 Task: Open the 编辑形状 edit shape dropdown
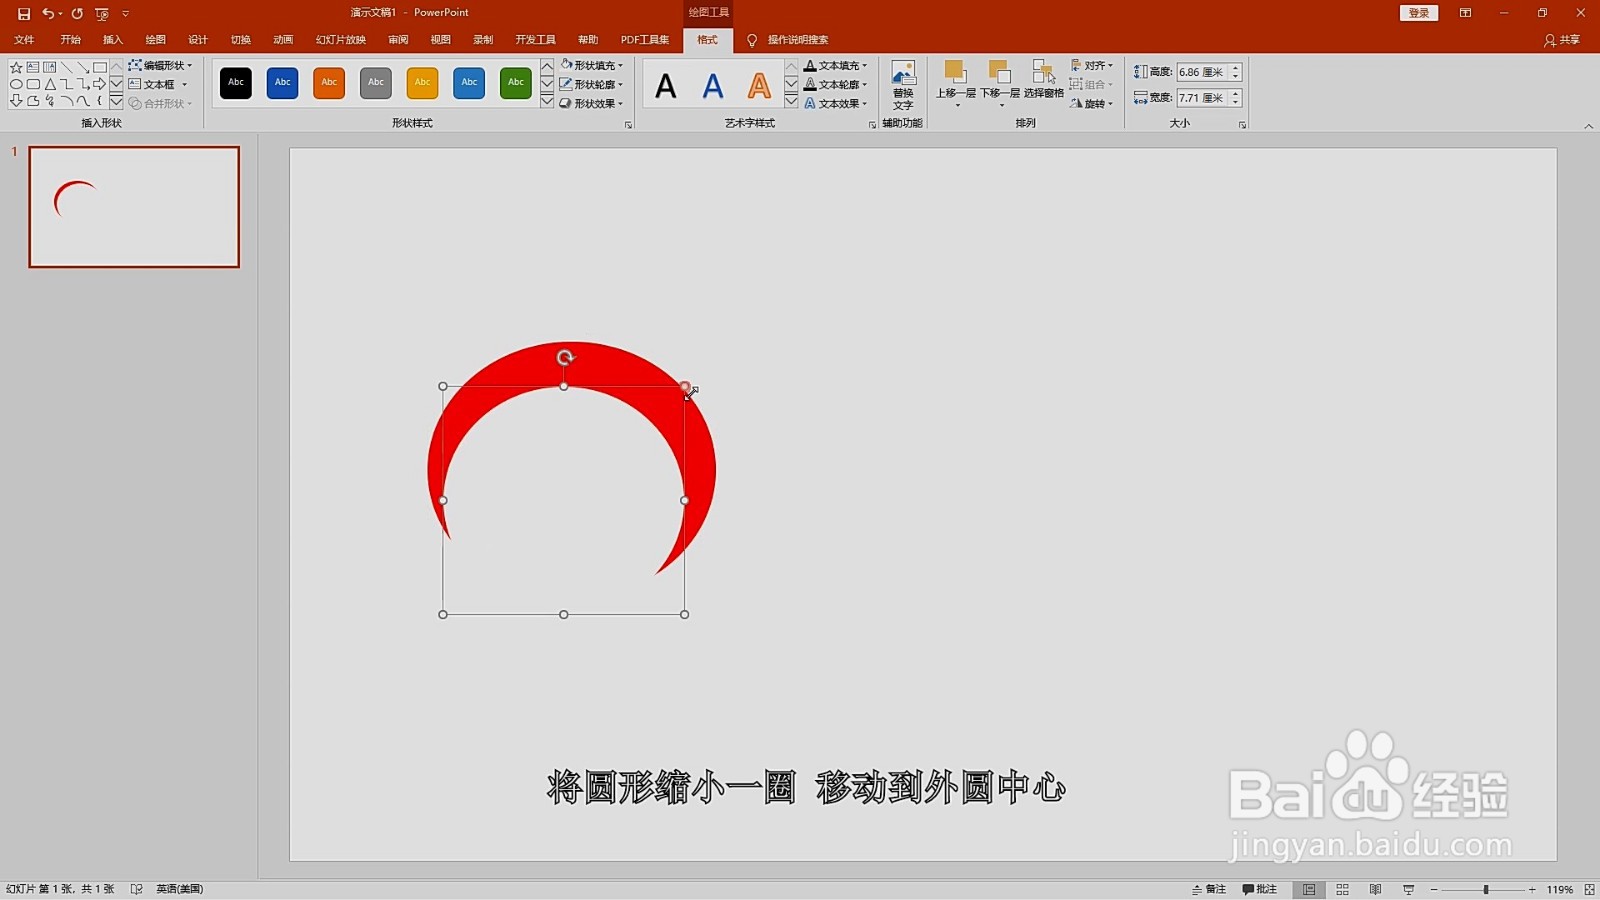[160, 65]
